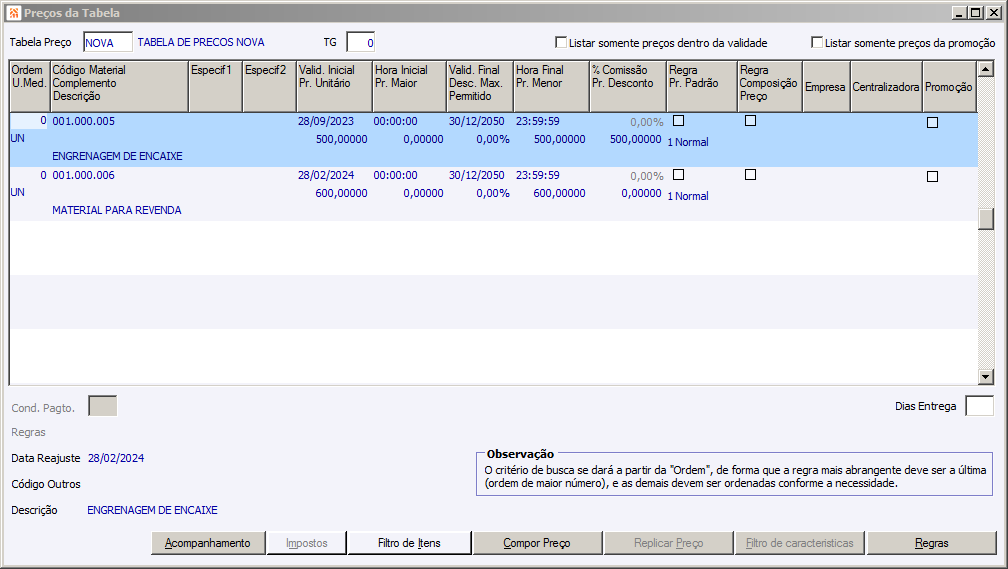Toggle Regra Composição Preço for item 001.000.005
Screen dimensions: 1008x569
pos(750,121)
